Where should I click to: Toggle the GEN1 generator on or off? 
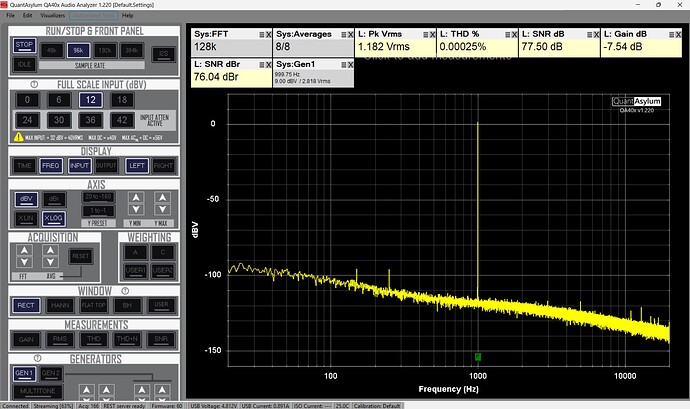tap(24, 372)
